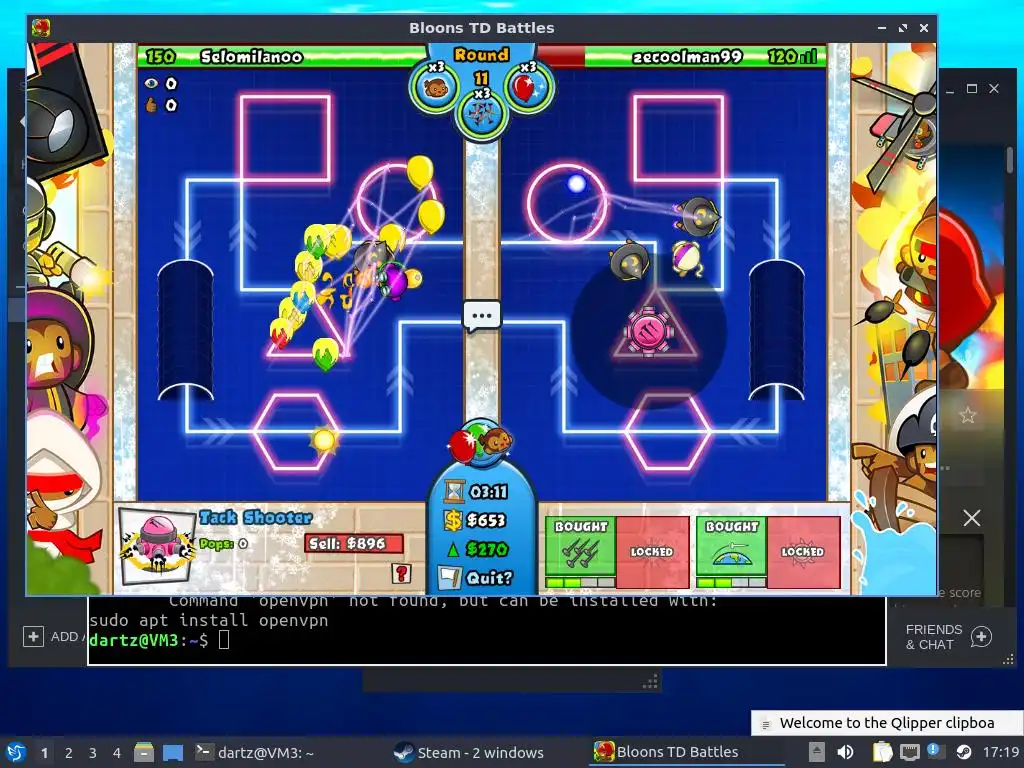Click the 03:11 timer display
The height and width of the screenshot is (768, 1024).
click(x=477, y=491)
